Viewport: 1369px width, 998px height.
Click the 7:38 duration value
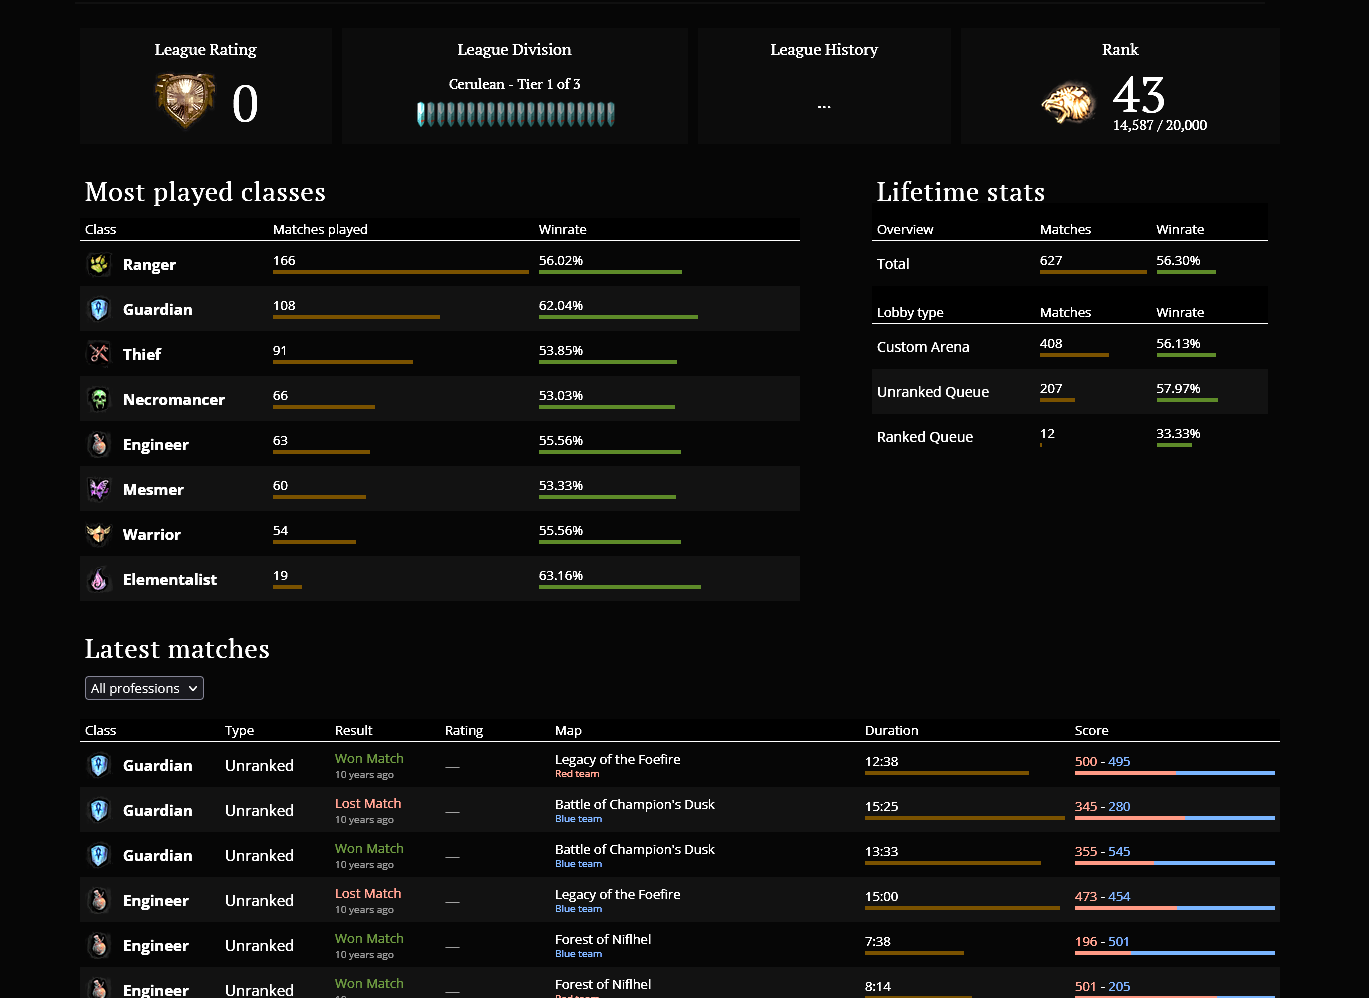pos(878,941)
